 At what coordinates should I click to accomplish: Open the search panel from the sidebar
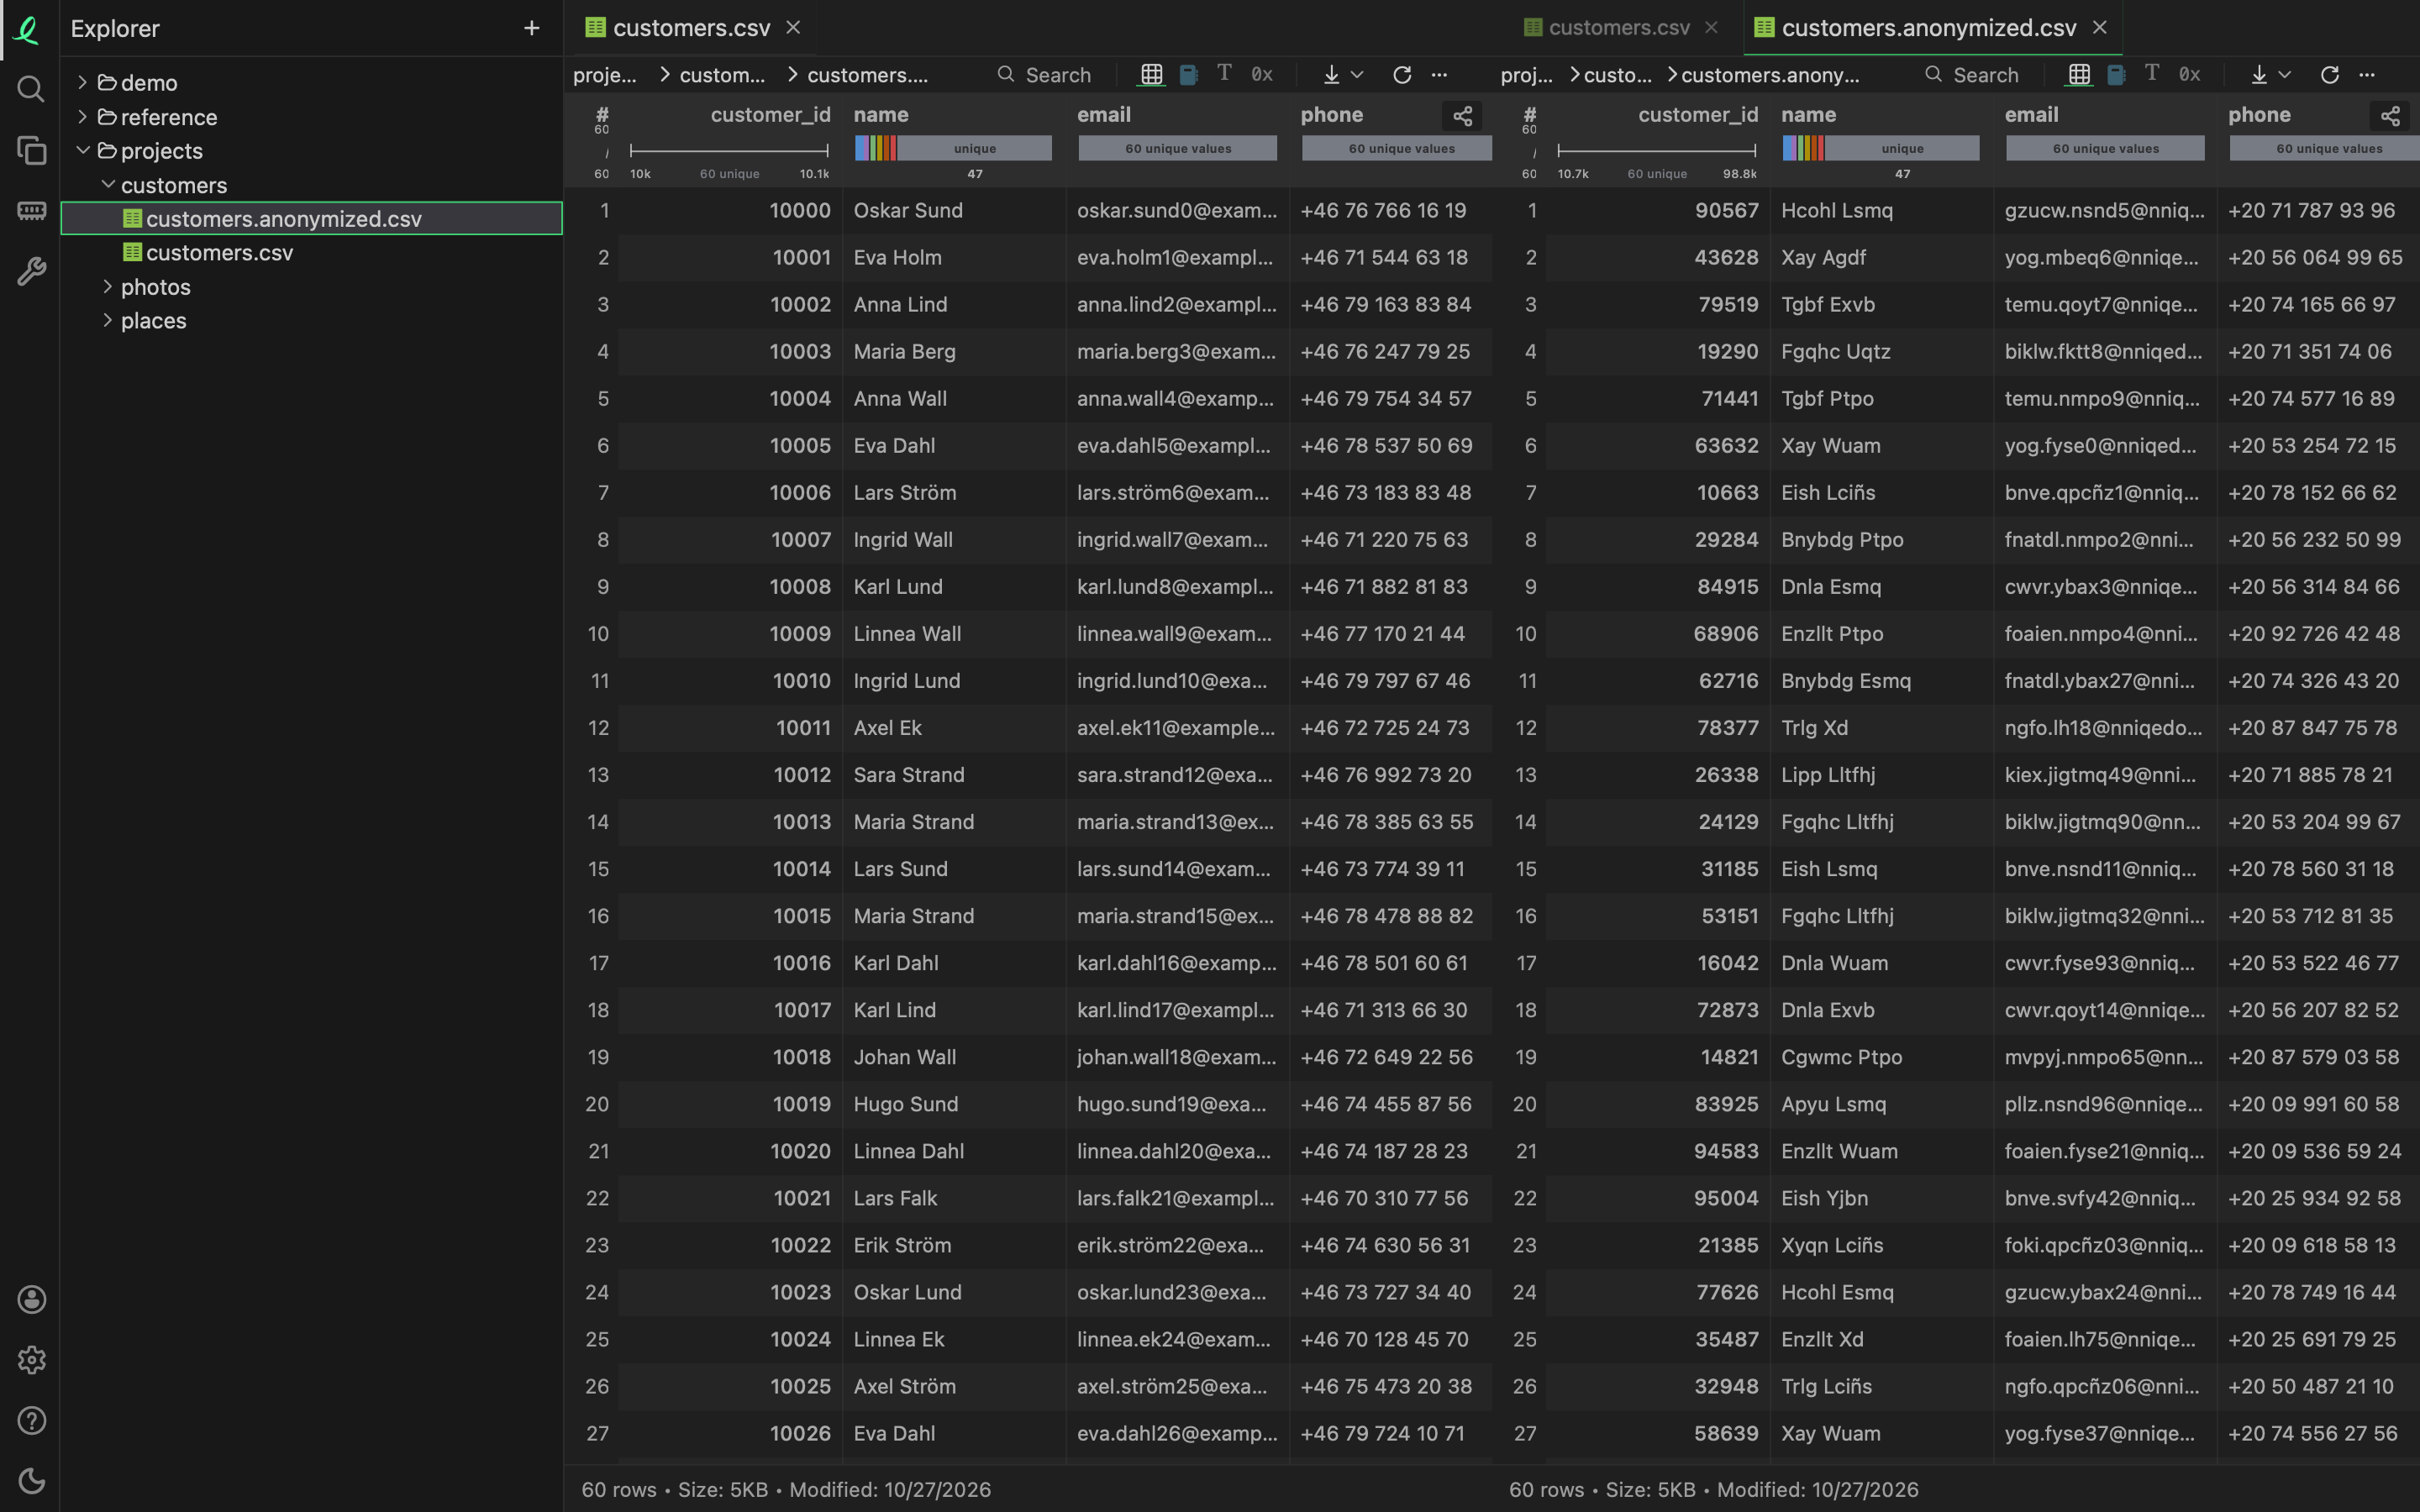[31, 90]
